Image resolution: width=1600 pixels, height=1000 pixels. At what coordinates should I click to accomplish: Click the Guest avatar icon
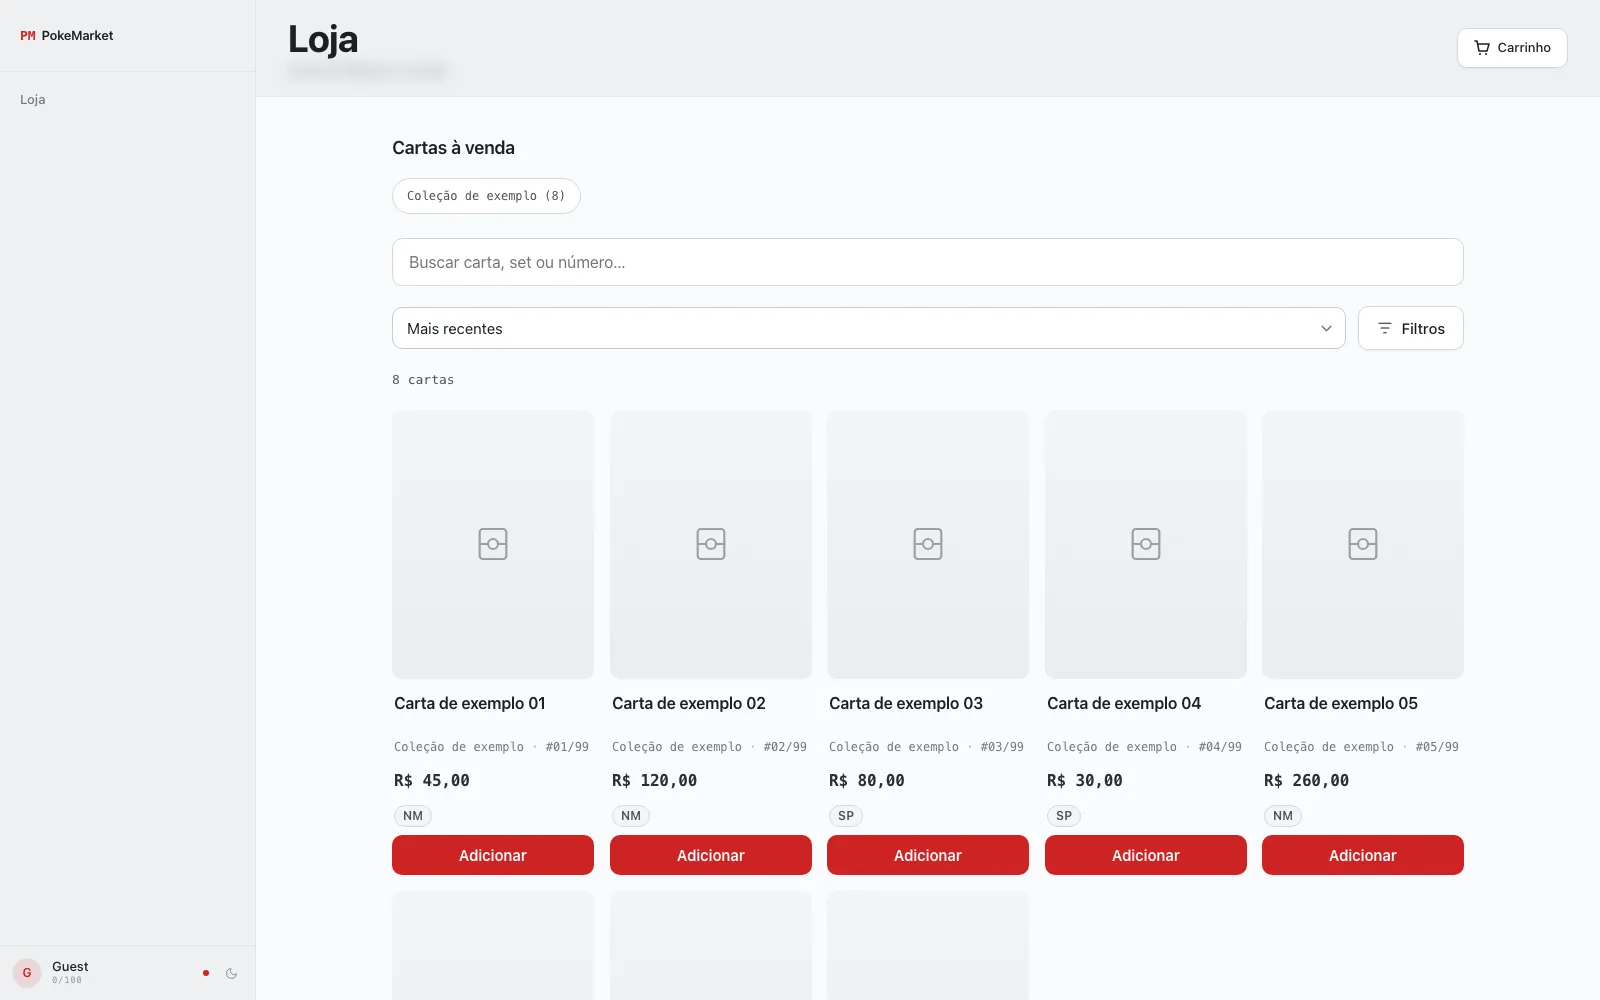click(x=27, y=972)
